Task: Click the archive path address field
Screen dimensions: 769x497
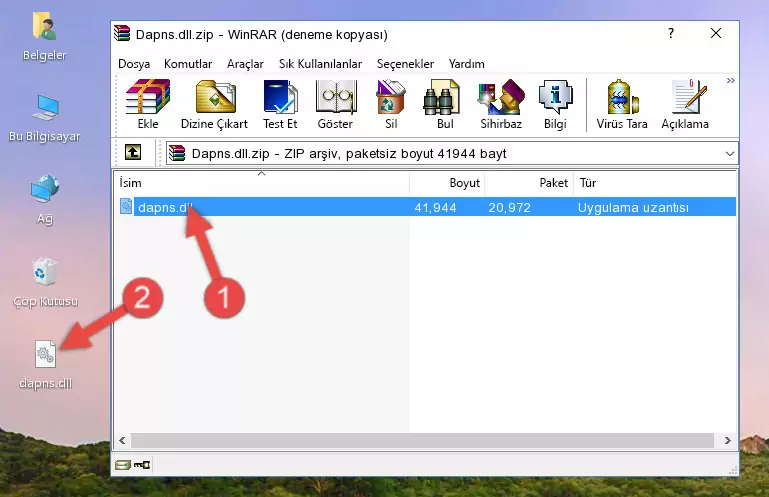Action: coord(452,154)
